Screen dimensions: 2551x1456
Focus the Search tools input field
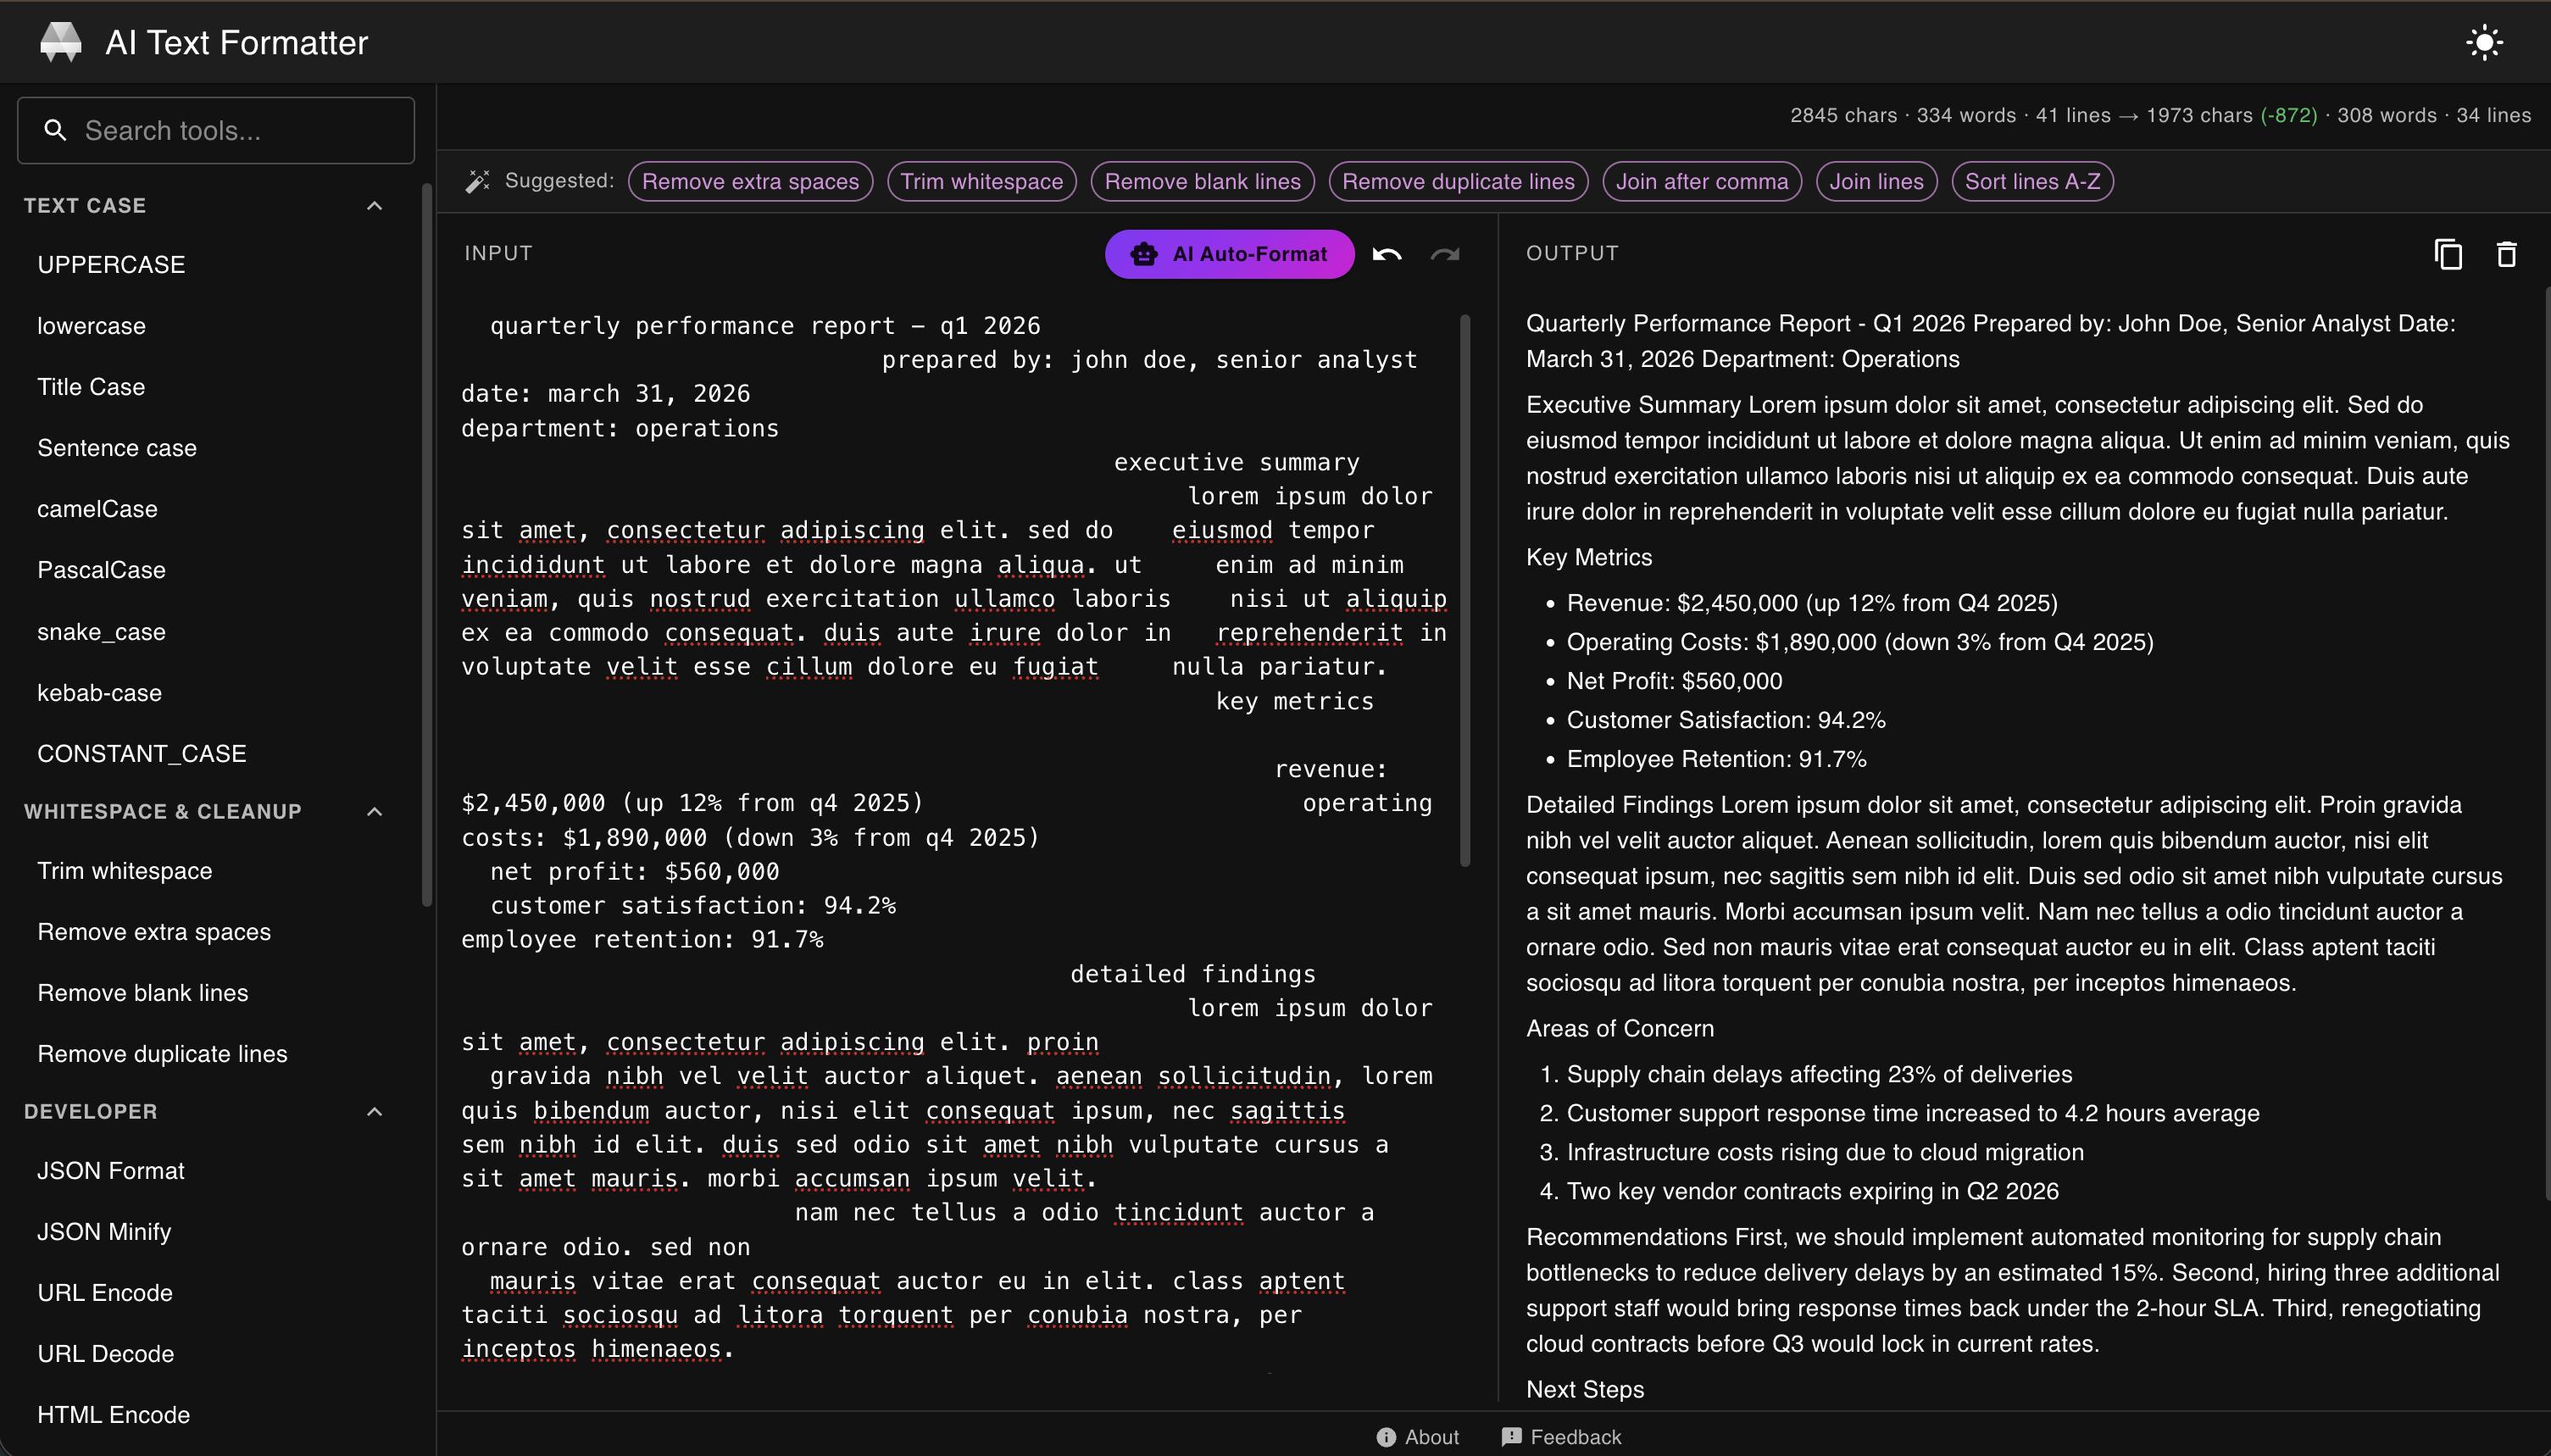click(x=216, y=130)
